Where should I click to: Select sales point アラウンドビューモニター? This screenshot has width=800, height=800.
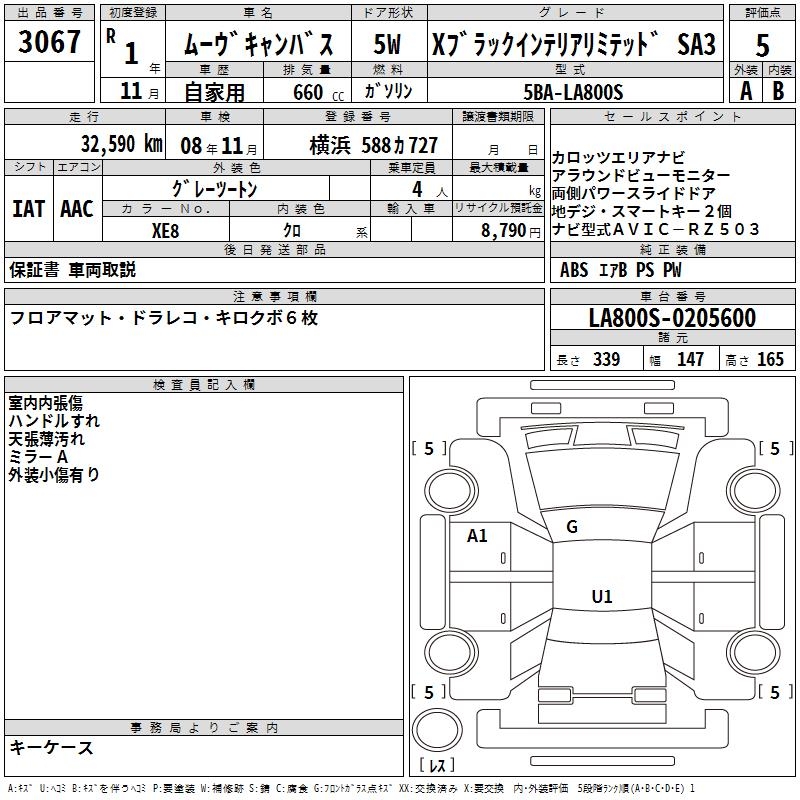(x=641, y=176)
